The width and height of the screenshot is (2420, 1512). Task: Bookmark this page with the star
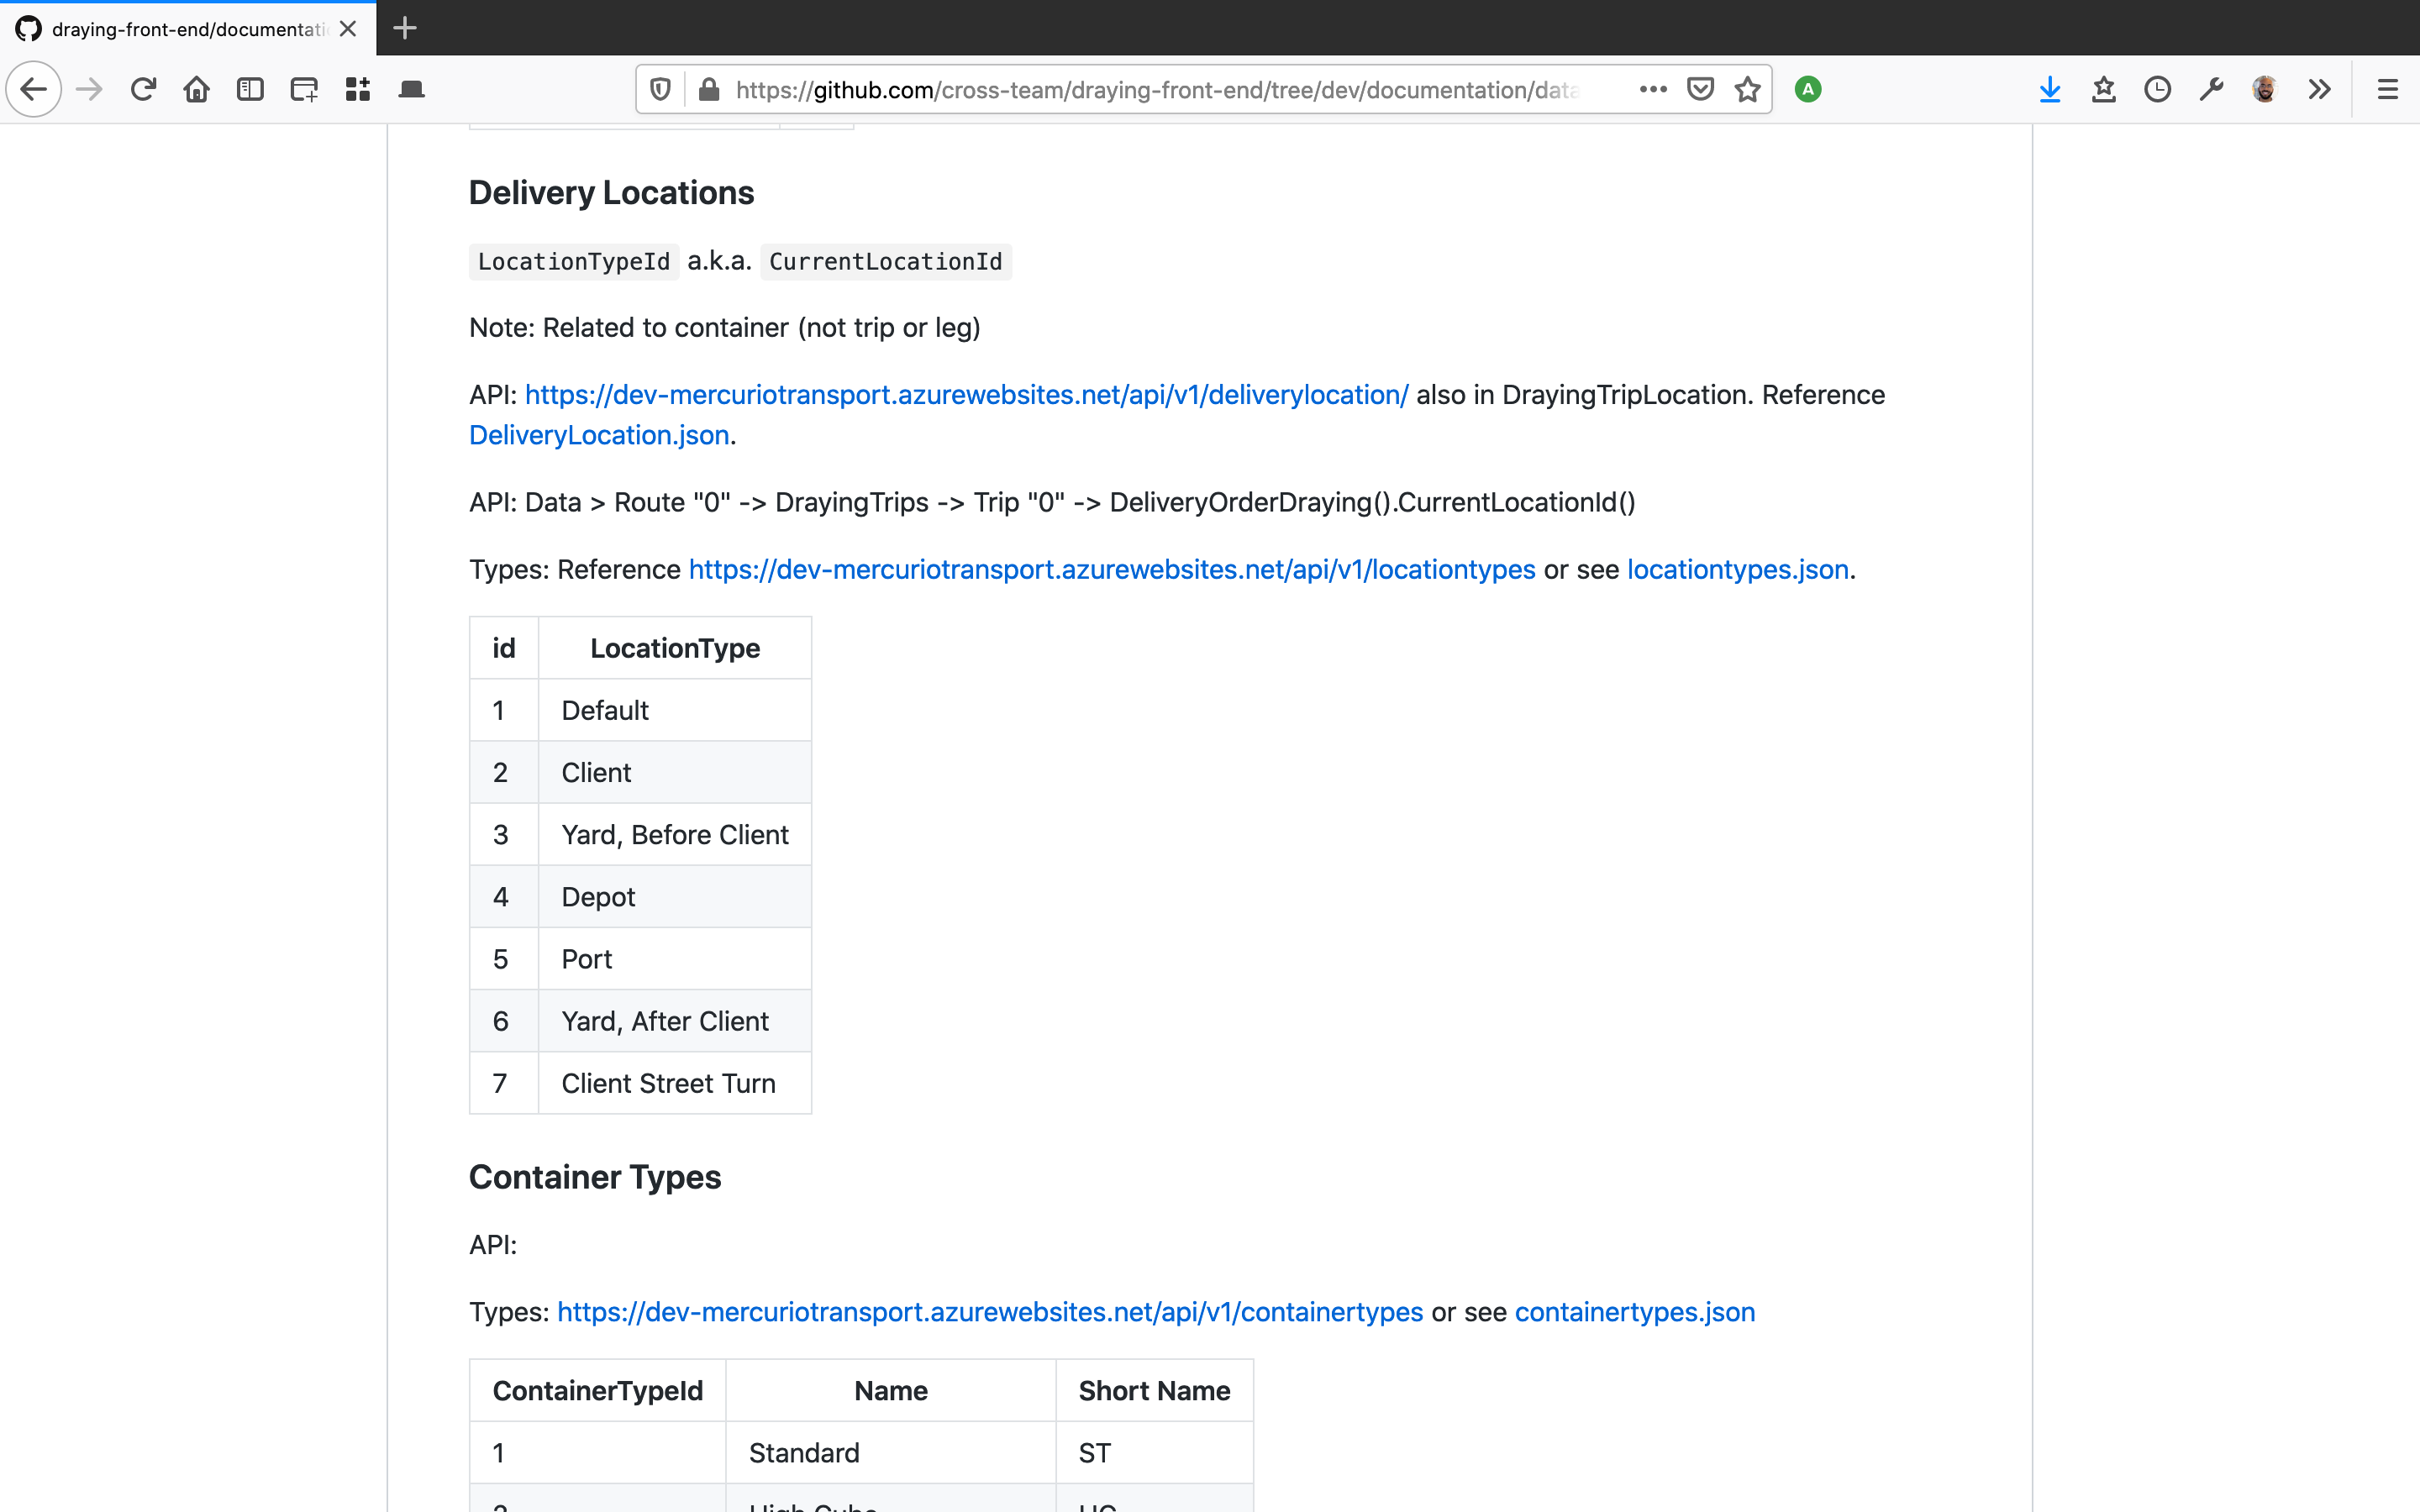1747,90
